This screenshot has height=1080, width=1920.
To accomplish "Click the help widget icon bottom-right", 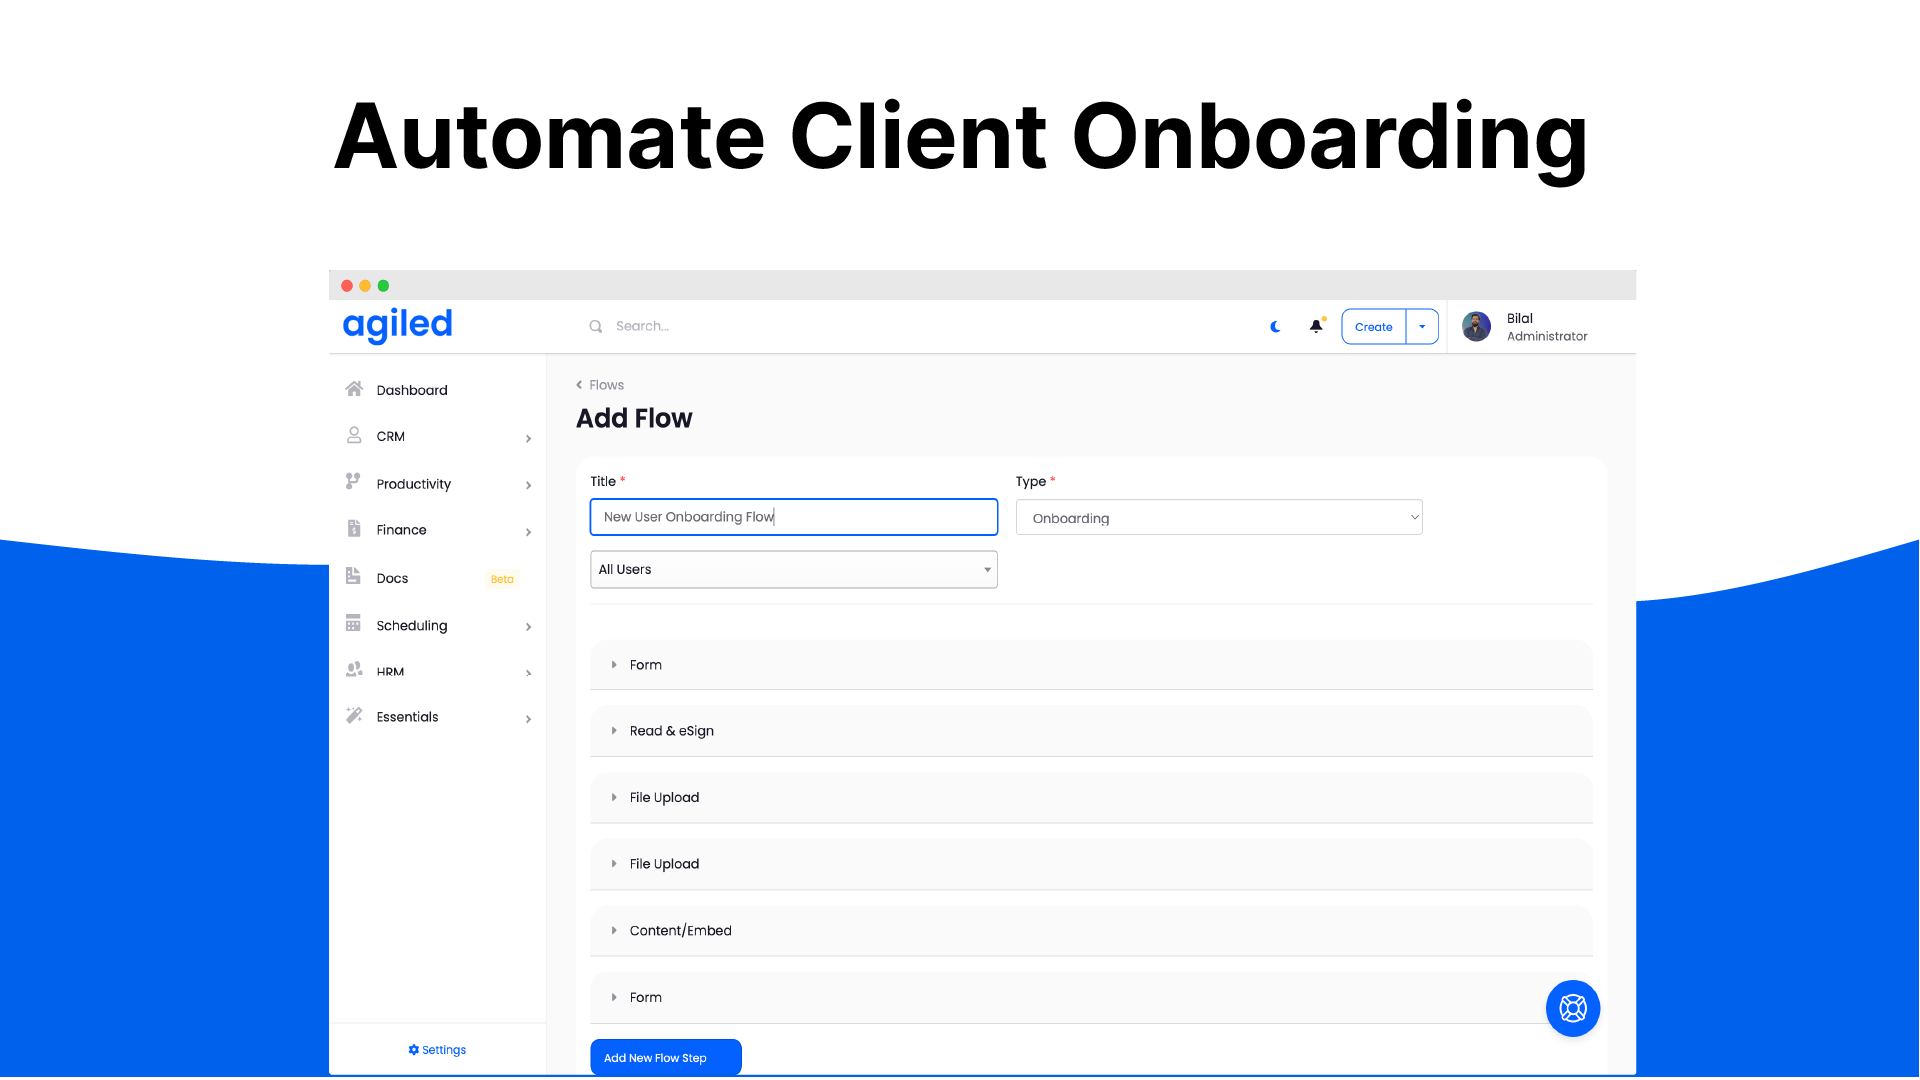I will [x=1572, y=1007].
